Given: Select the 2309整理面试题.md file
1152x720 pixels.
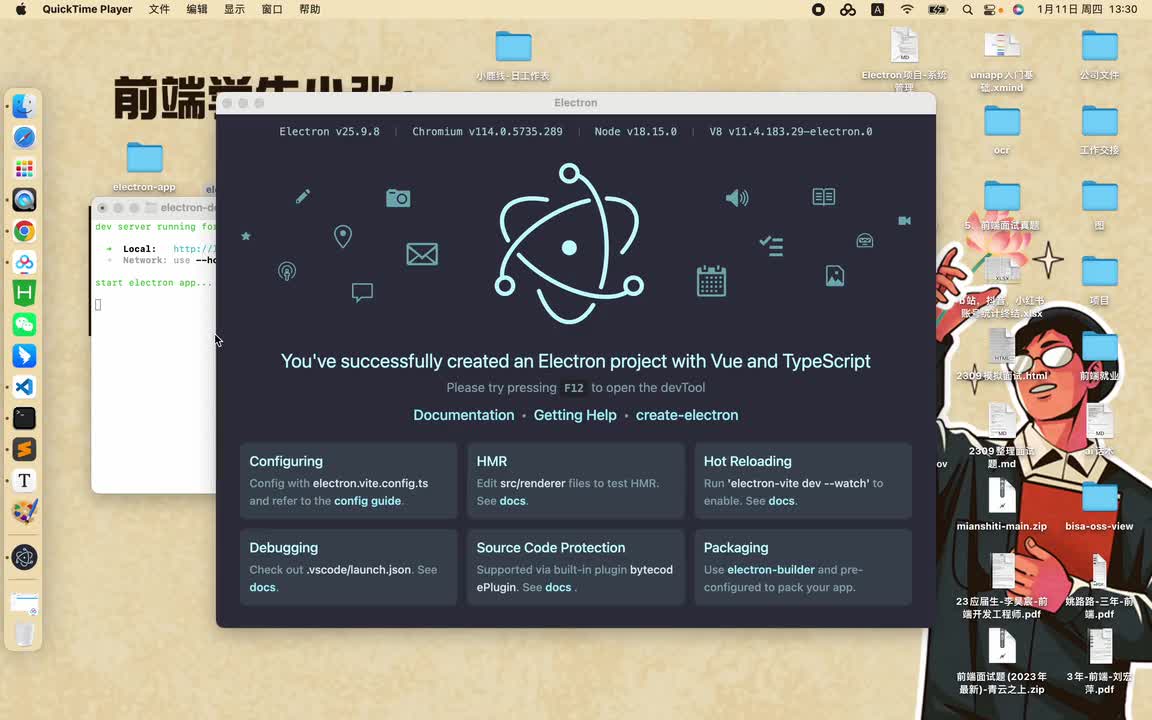Looking at the screenshot, I should tap(1002, 436).
